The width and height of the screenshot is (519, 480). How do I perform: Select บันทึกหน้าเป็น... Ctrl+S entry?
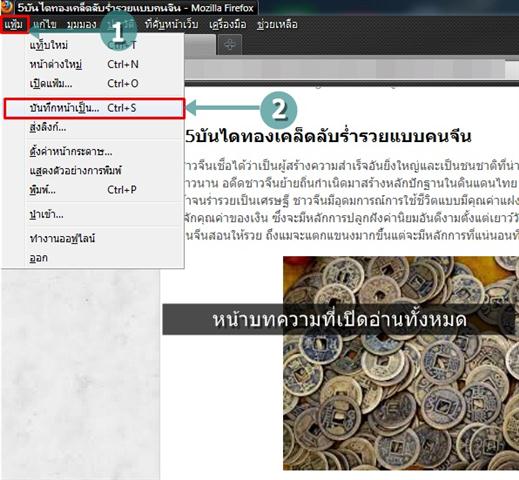[x=94, y=108]
